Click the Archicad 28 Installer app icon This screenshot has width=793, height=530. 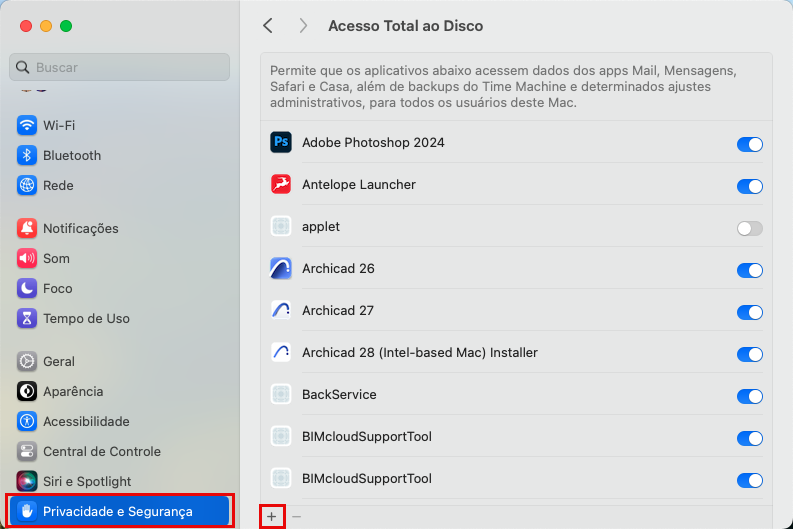click(281, 352)
